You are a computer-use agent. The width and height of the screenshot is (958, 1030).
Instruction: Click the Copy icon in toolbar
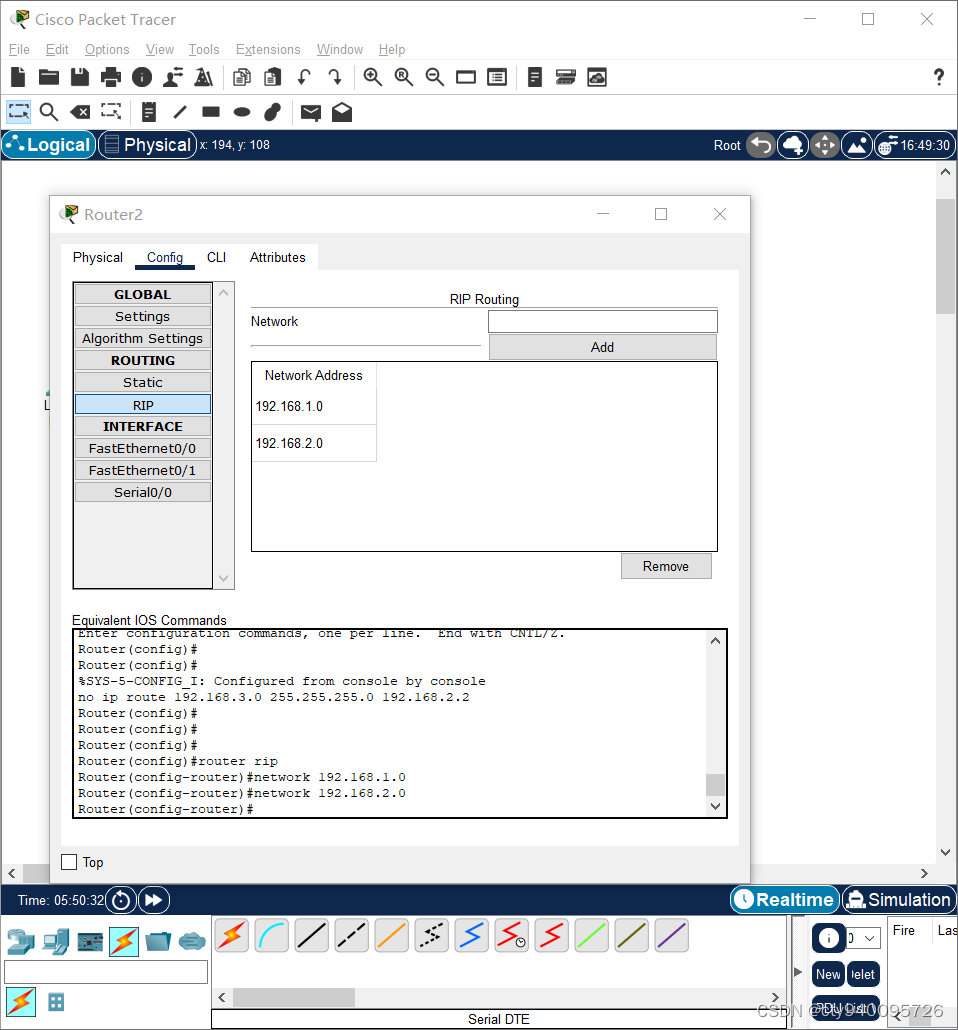point(242,78)
